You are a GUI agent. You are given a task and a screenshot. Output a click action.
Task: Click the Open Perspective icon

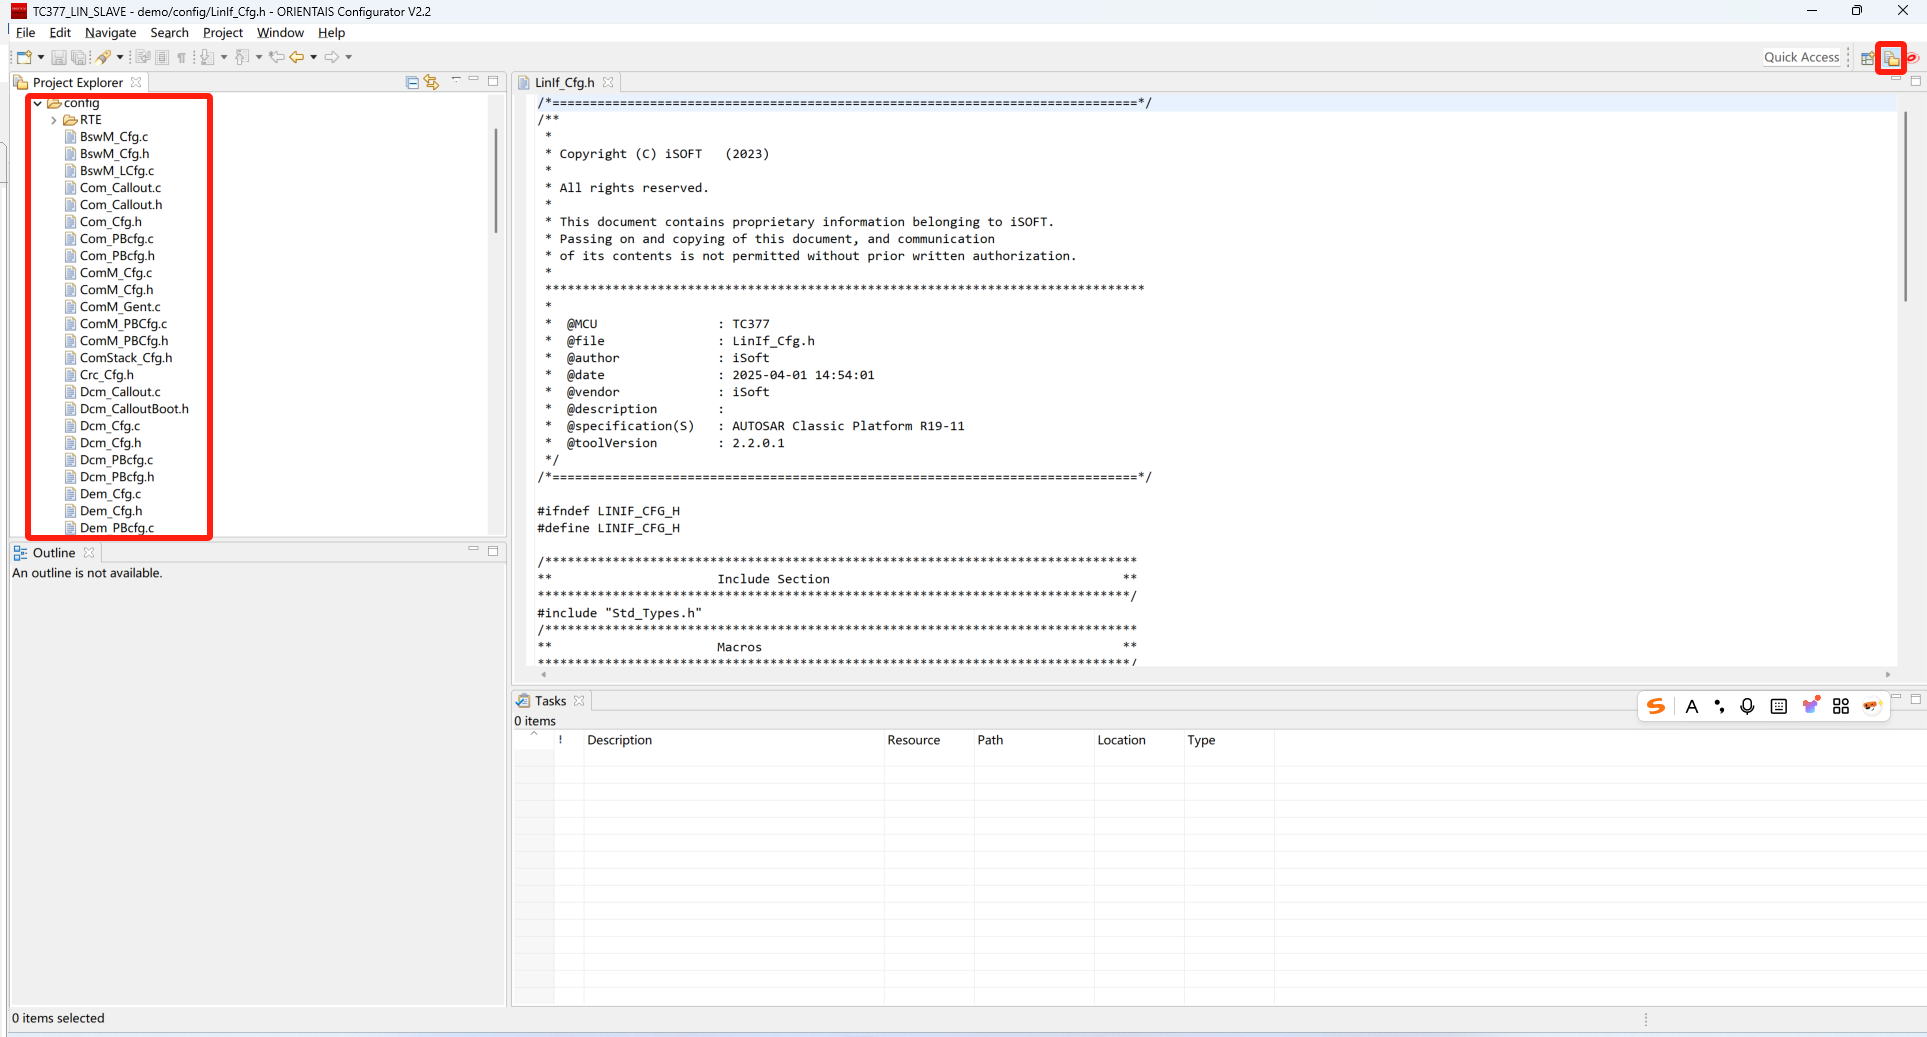(1867, 58)
